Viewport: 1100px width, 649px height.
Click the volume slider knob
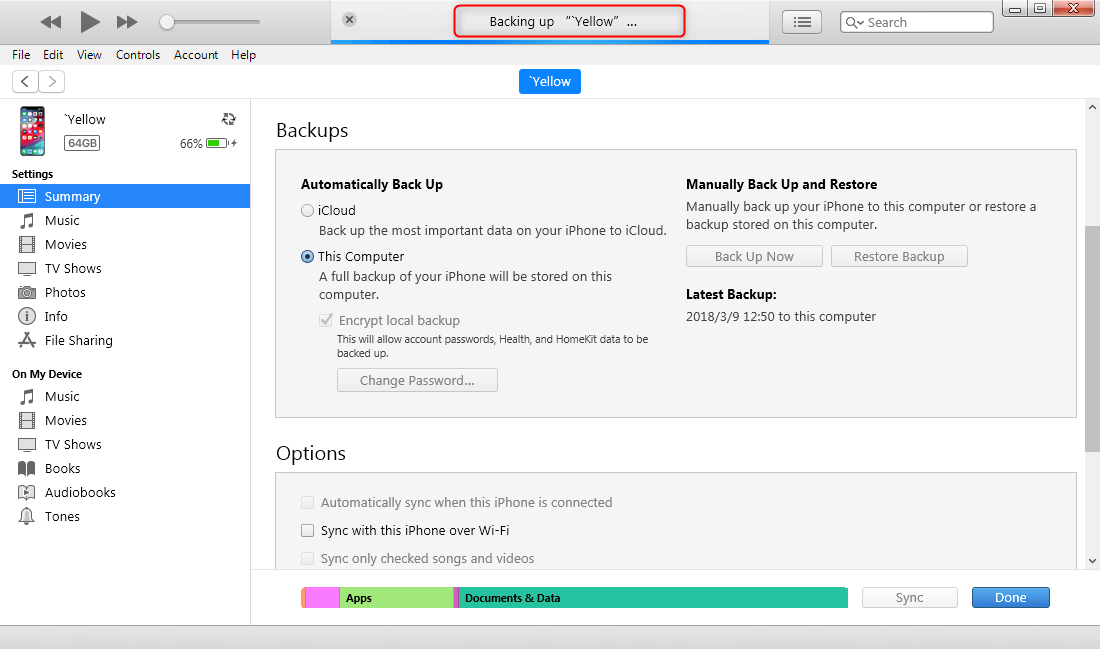[166, 22]
